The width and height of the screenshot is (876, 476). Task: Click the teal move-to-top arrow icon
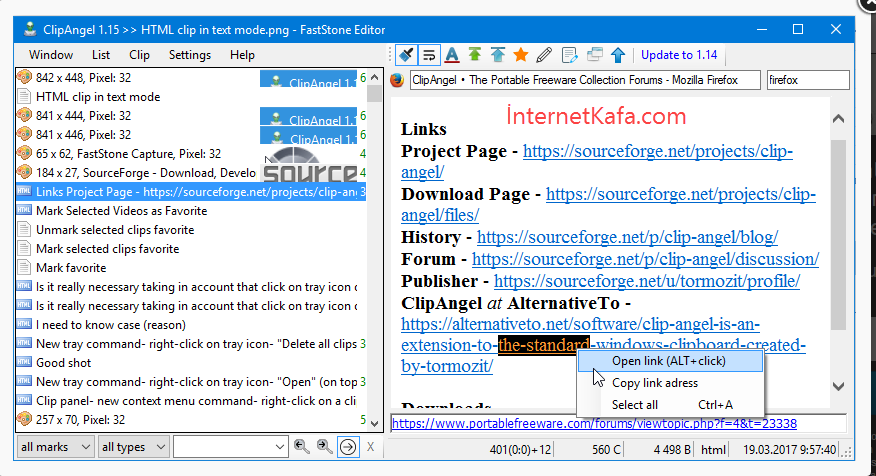pyautogui.click(x=498, y=55)
